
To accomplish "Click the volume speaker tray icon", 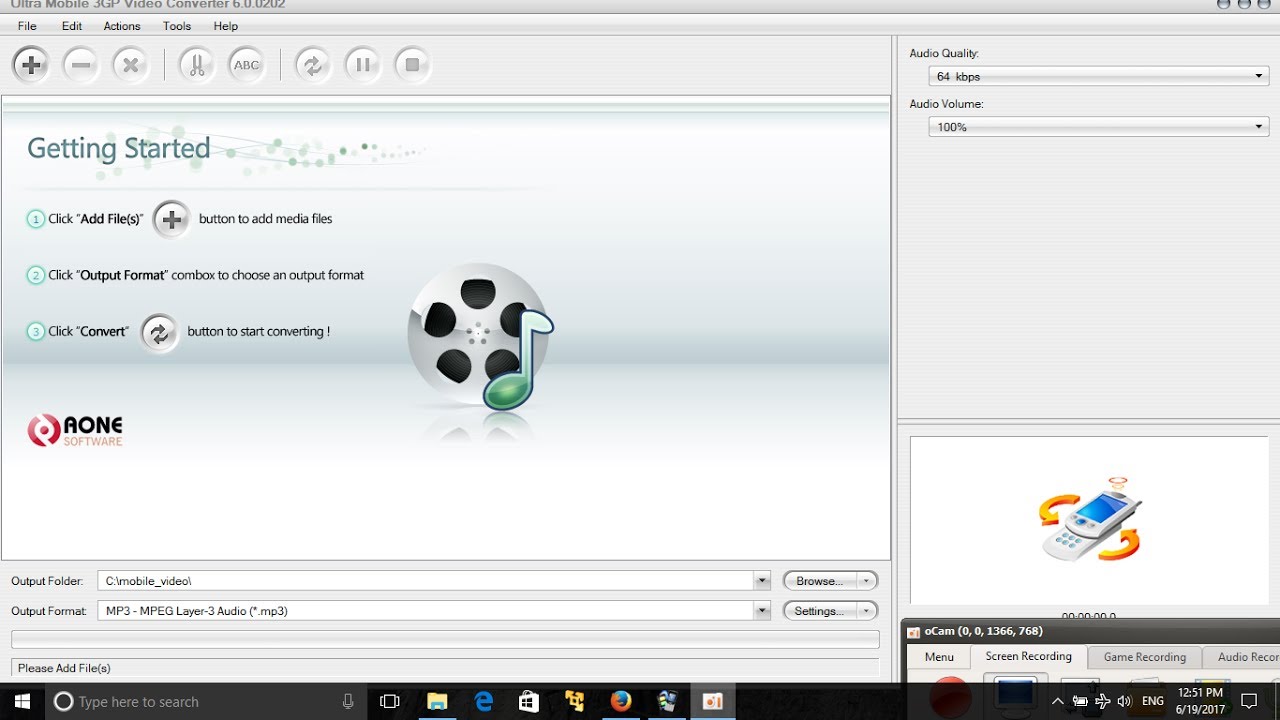I will (x=1125, y=702).
